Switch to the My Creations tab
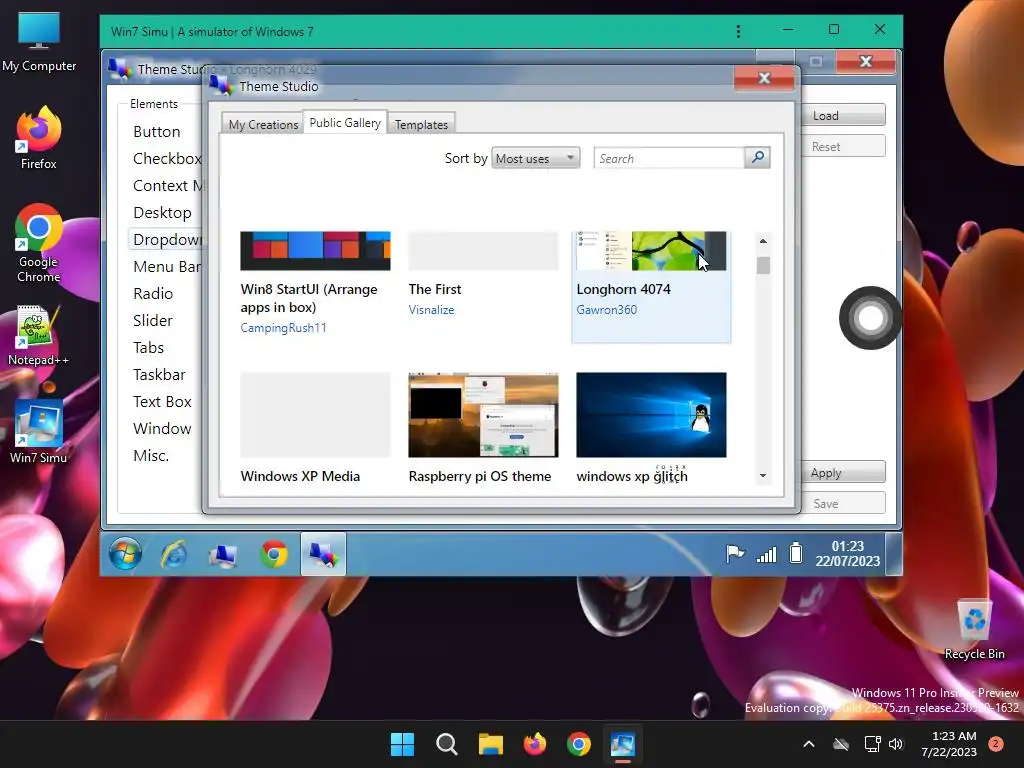Image resolution: width=1024 pixels, height=768 pixels. pos(263,124)
